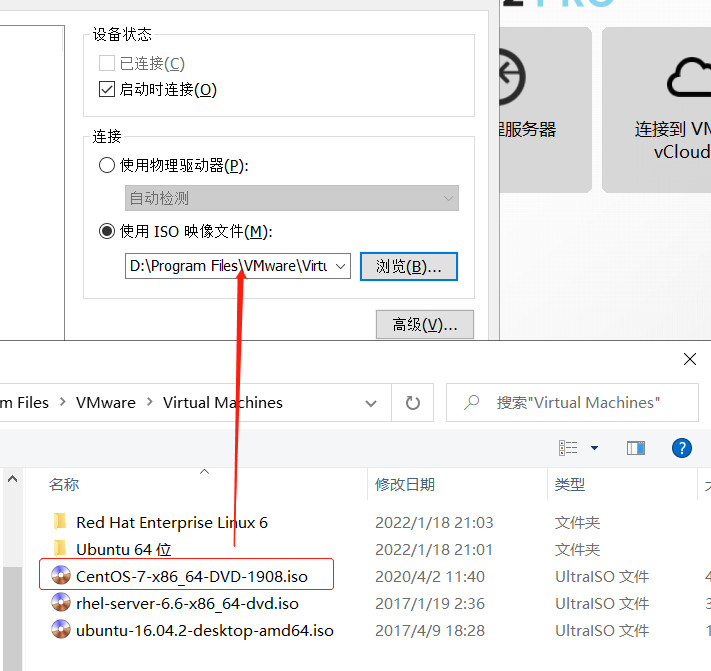Expand chevron after Program Files breadcrumb
The width and height of the screenshot is (711, 671).
[x=63, y=402]
